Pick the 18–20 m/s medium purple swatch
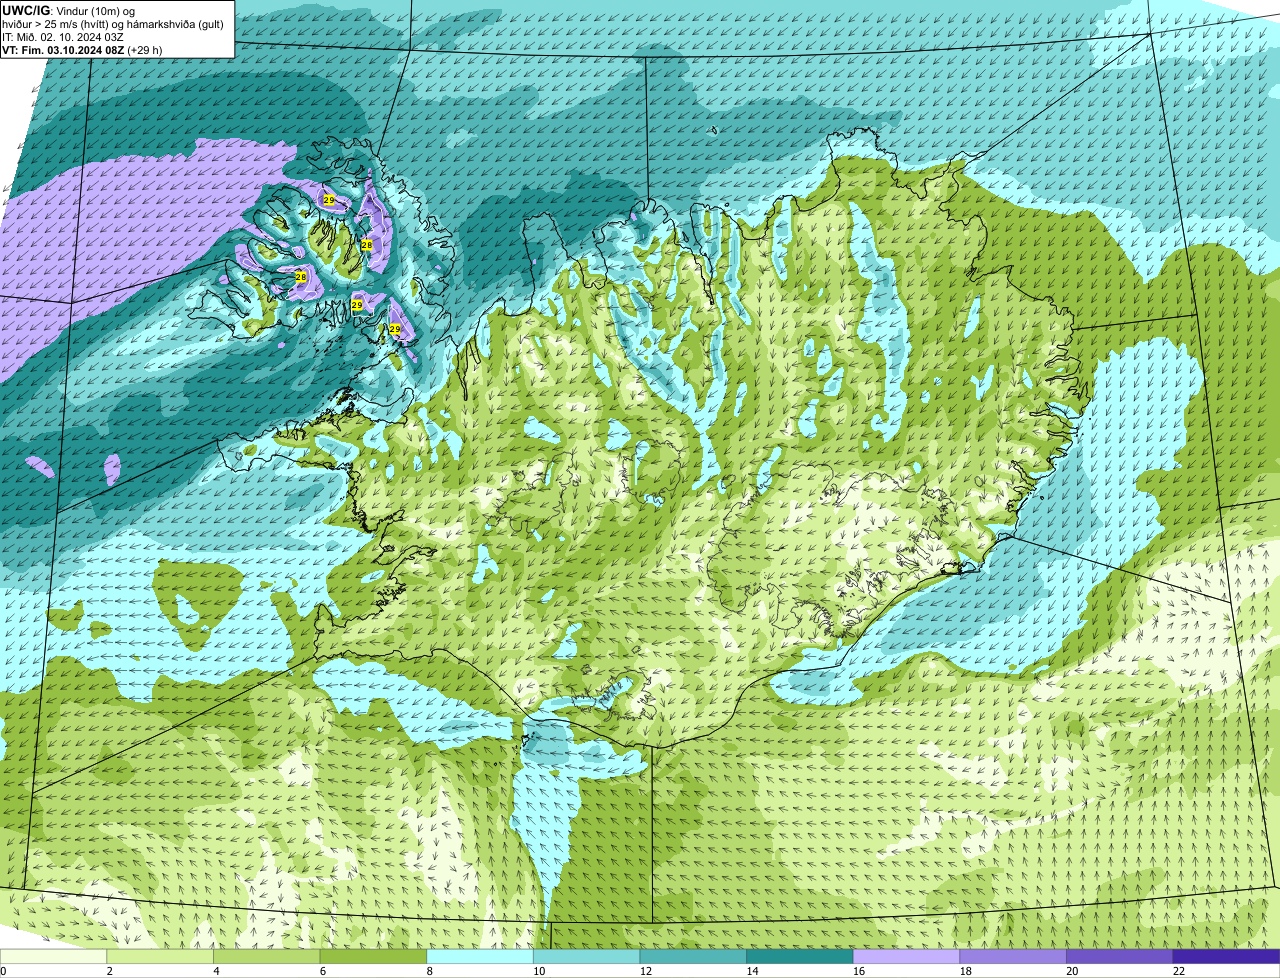This screenshot has width=1280, height=978. click(x=1013, y=956)
